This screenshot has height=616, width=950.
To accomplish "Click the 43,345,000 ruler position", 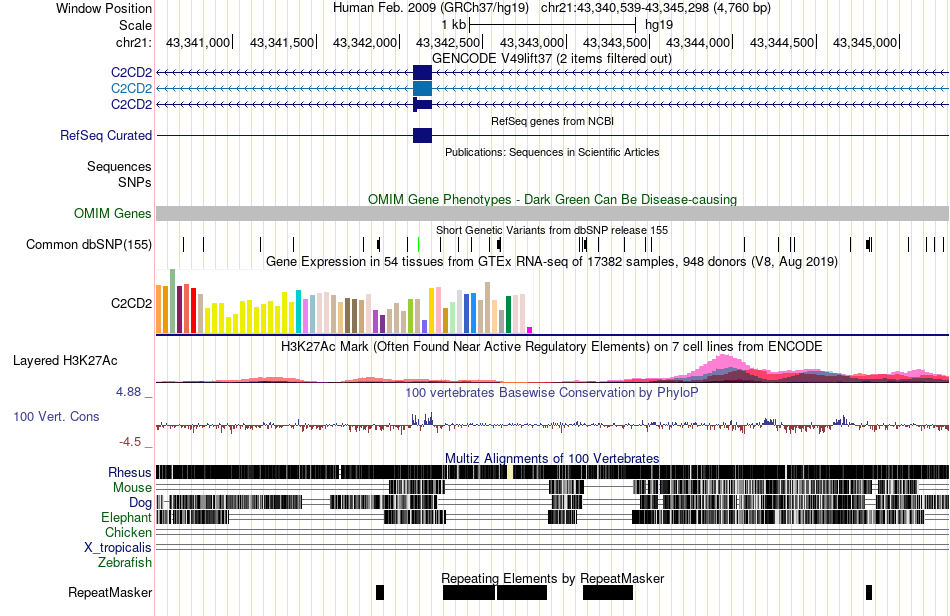I will 865,42.
